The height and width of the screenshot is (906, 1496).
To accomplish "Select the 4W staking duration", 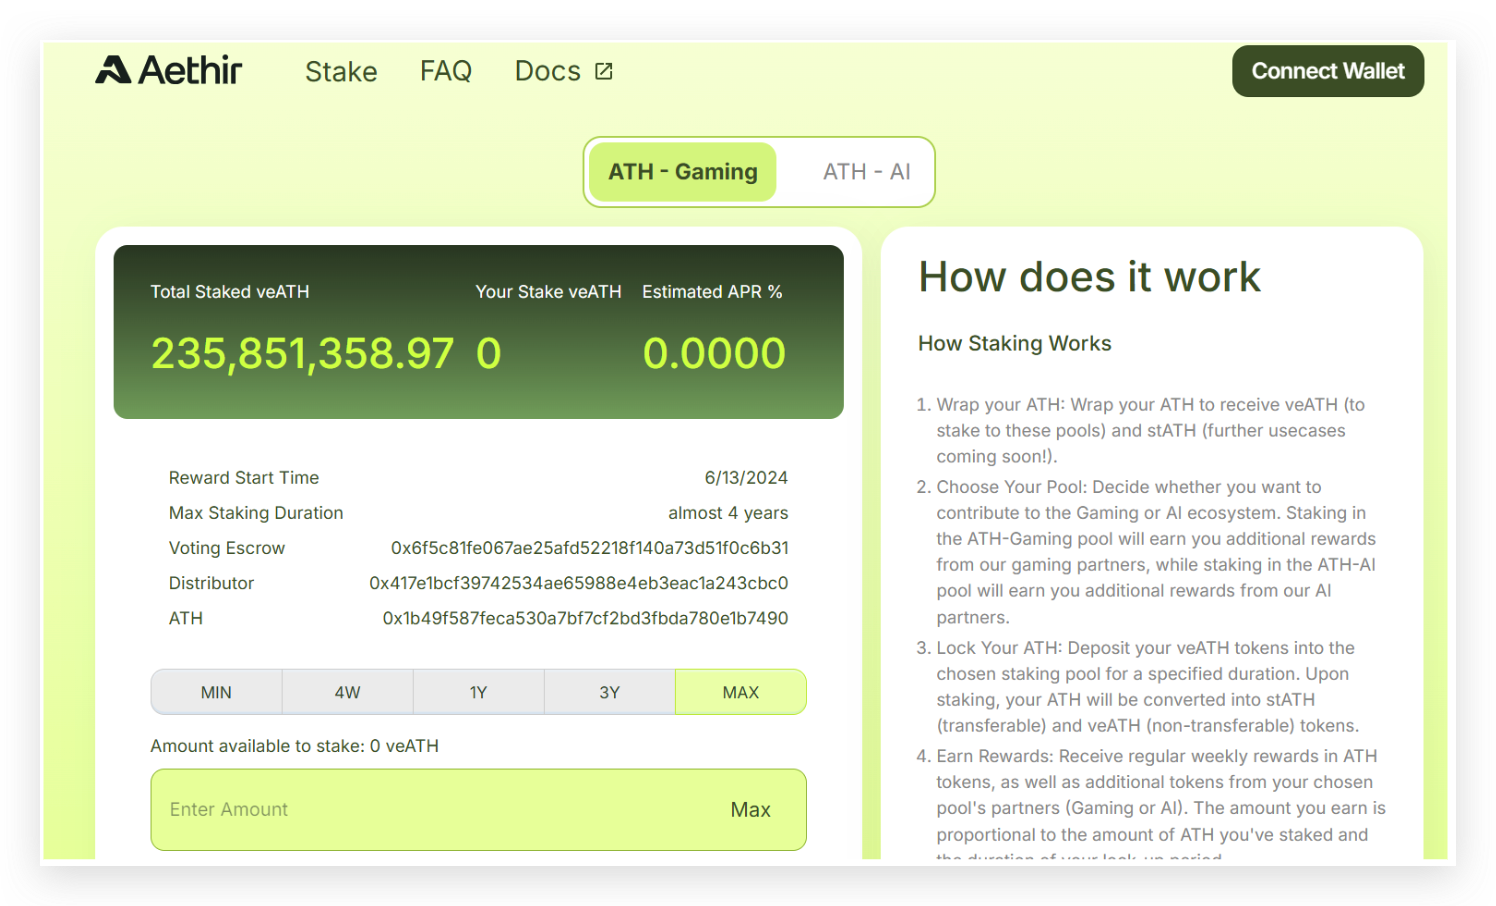I will (347, 692).
